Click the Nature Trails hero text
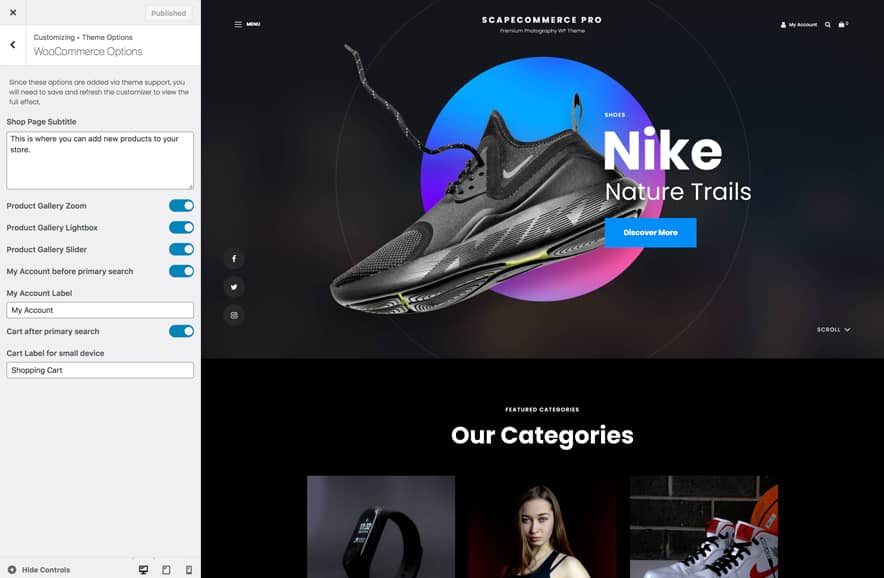884x578 pixels. 678,192
